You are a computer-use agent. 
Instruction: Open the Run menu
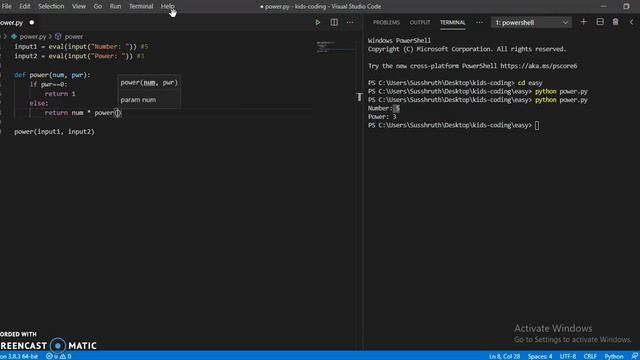(116, 7)
